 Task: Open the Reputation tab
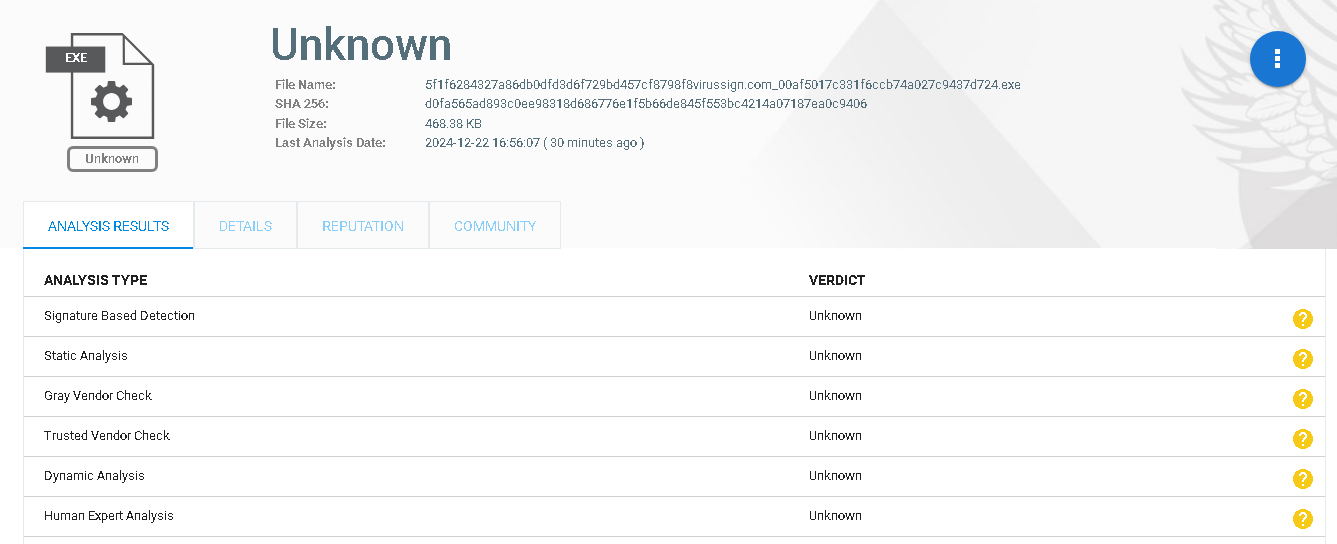(x=363, y=226)
